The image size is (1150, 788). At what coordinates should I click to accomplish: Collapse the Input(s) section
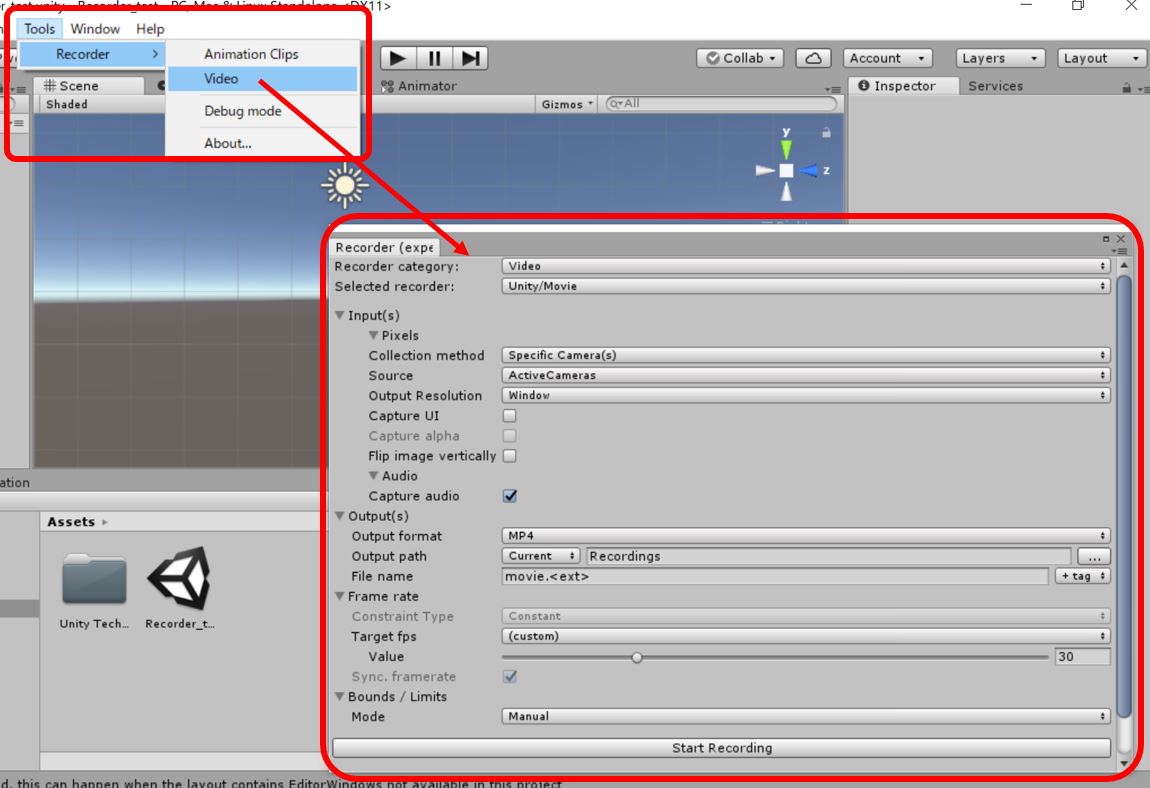coord(340,316)
